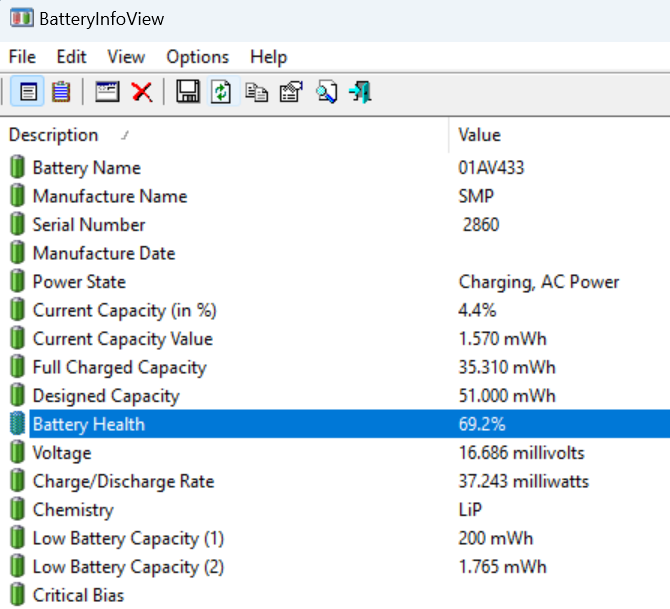Click battery icon beside Designed Capacity
The height and width of the screenshot is (609, 670).
click(17, 395)
